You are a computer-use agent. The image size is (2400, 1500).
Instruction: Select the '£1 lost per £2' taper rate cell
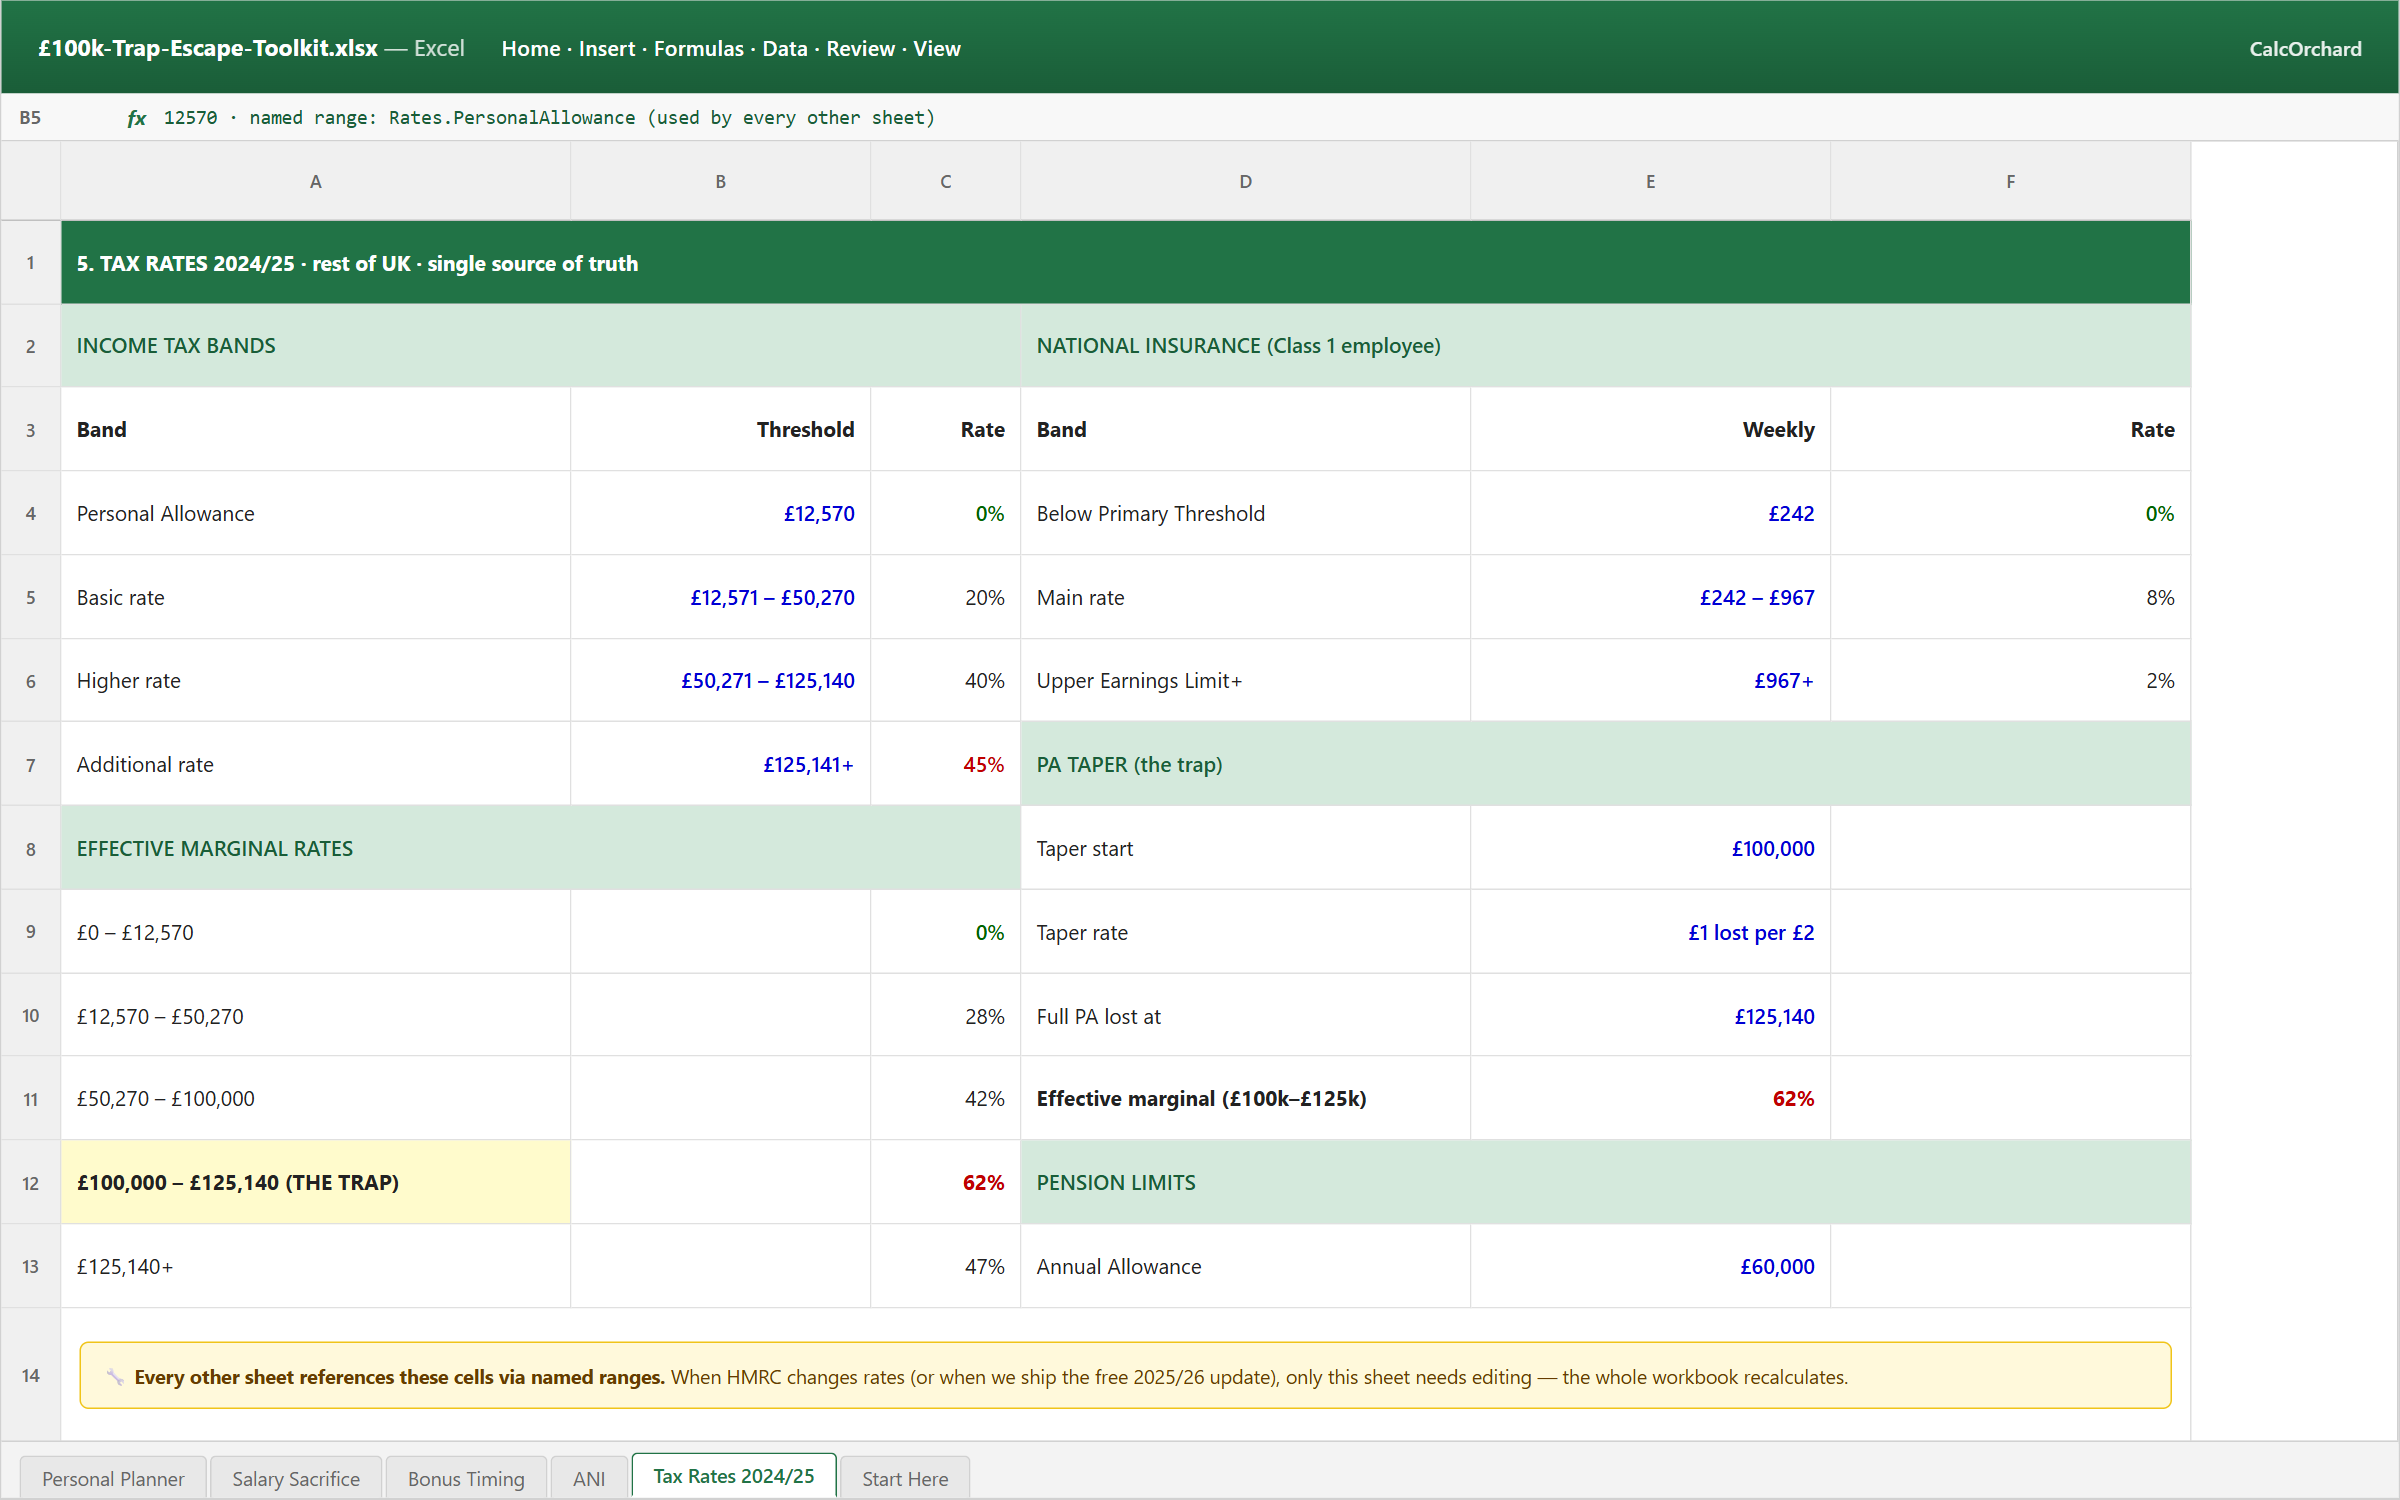[1650, 933]
